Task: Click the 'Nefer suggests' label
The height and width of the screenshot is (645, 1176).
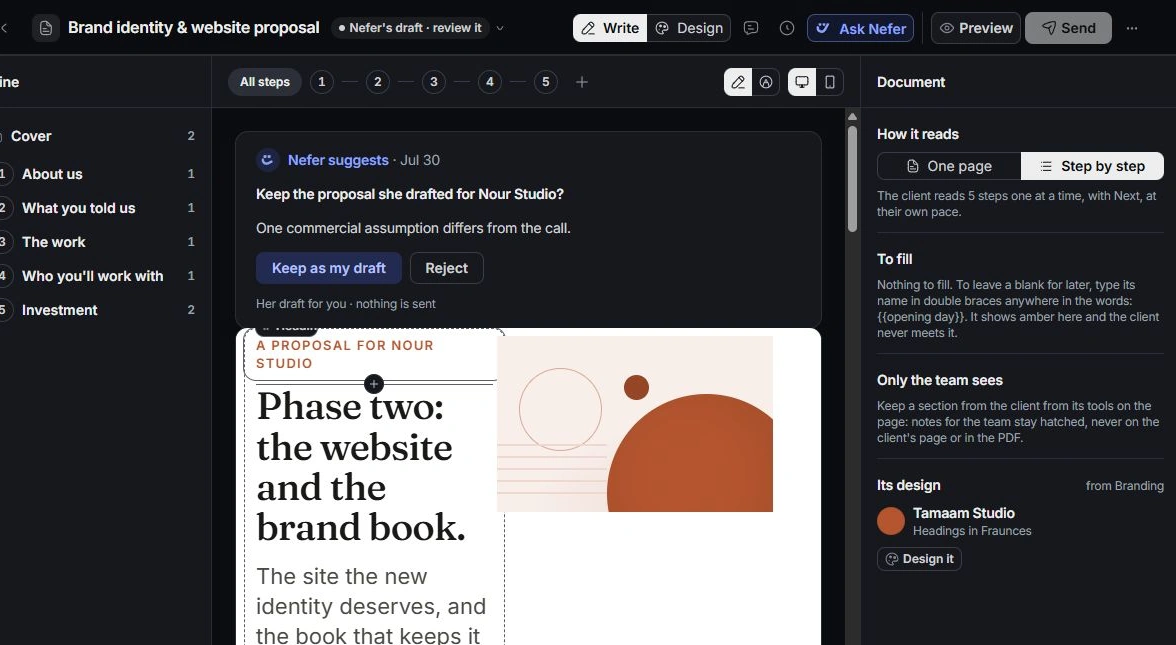Action: click(x=338, y=160)
